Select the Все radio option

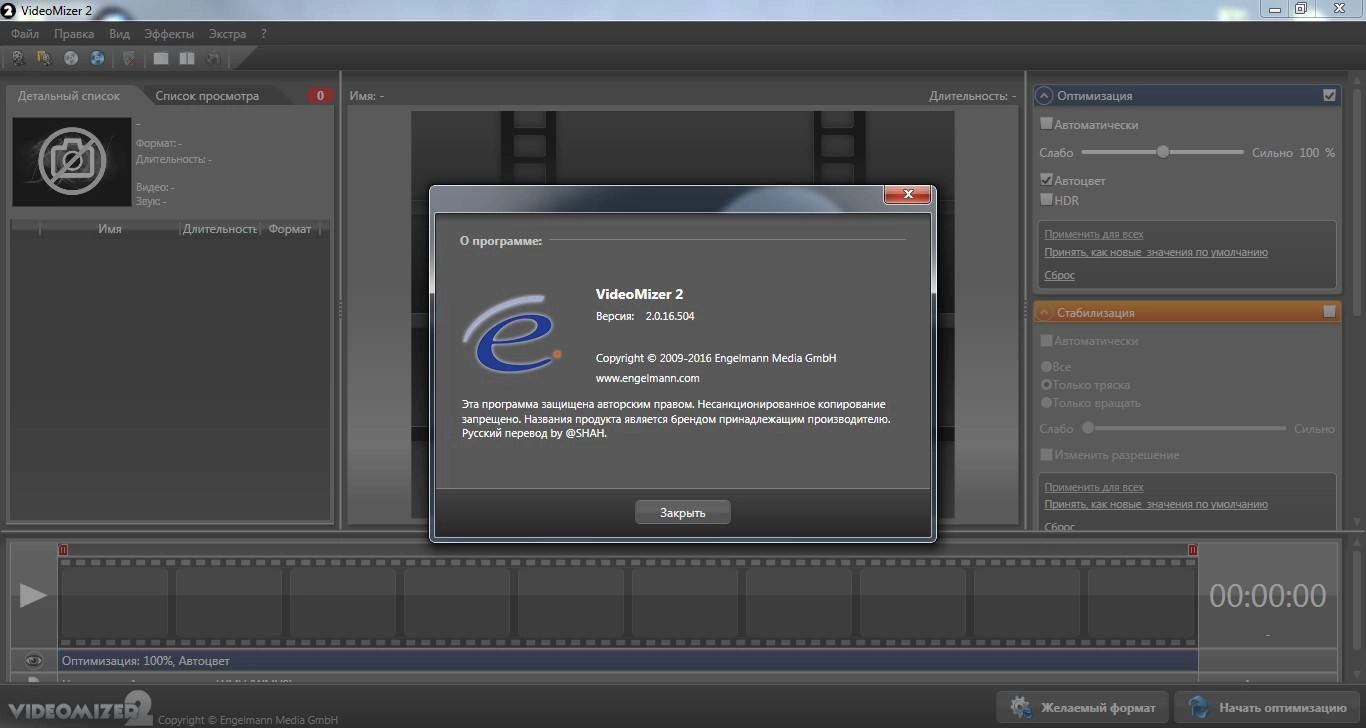tap(1046, 366)
